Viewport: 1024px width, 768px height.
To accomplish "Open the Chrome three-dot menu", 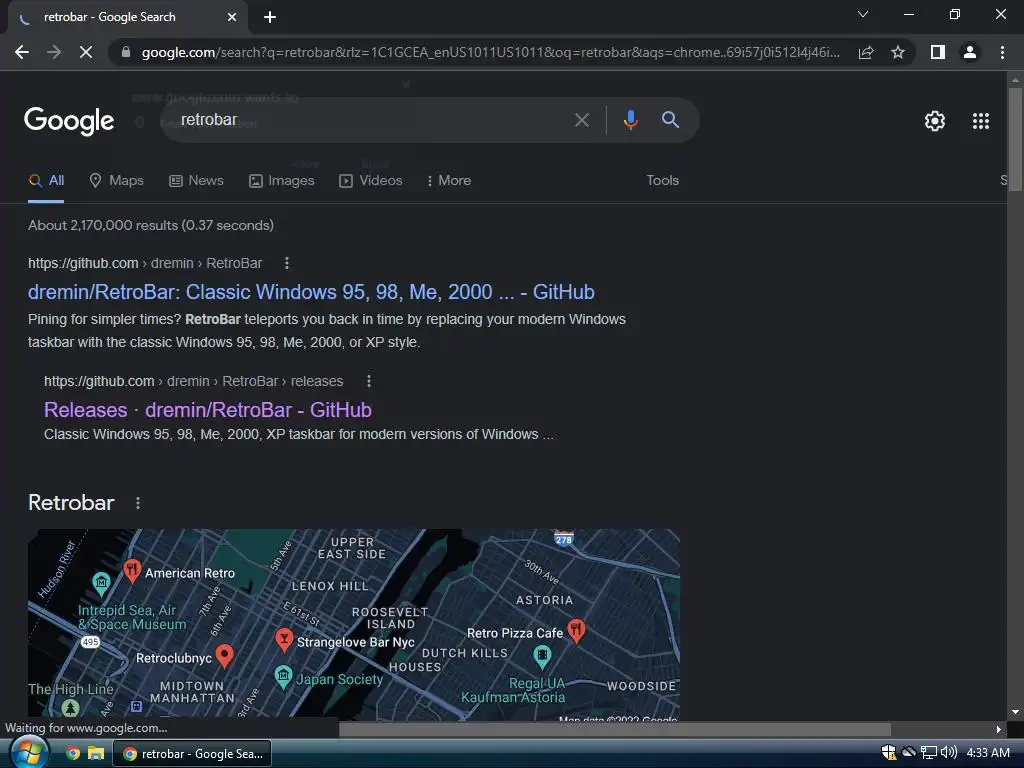I will (x=1002, y=52).
